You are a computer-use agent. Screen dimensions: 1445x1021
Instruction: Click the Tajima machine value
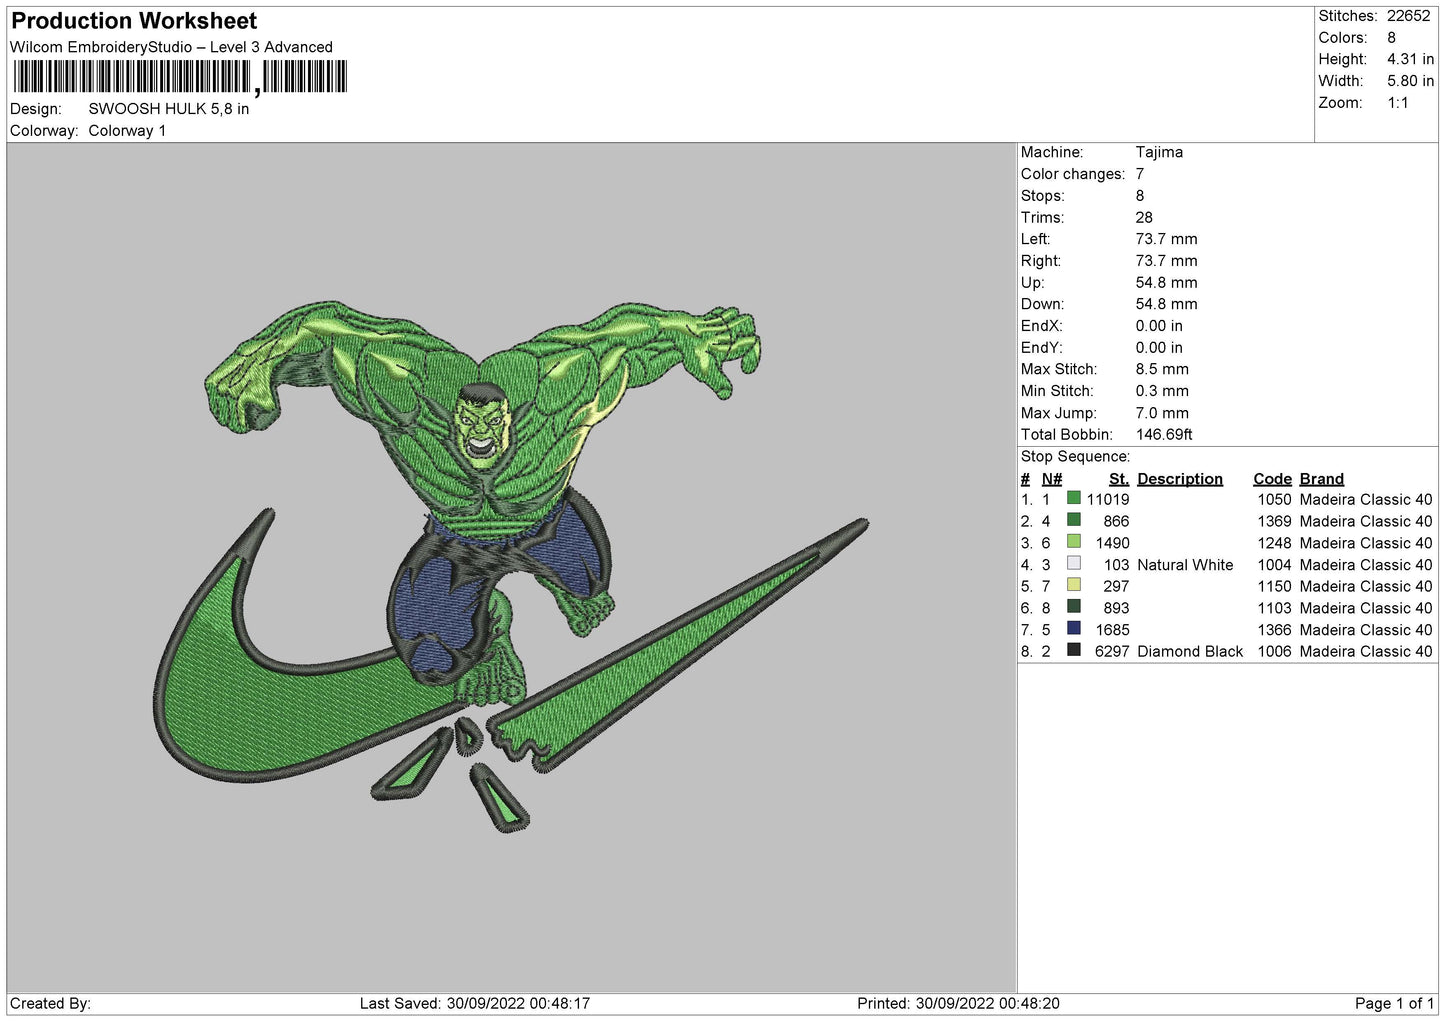point(1158,152)
